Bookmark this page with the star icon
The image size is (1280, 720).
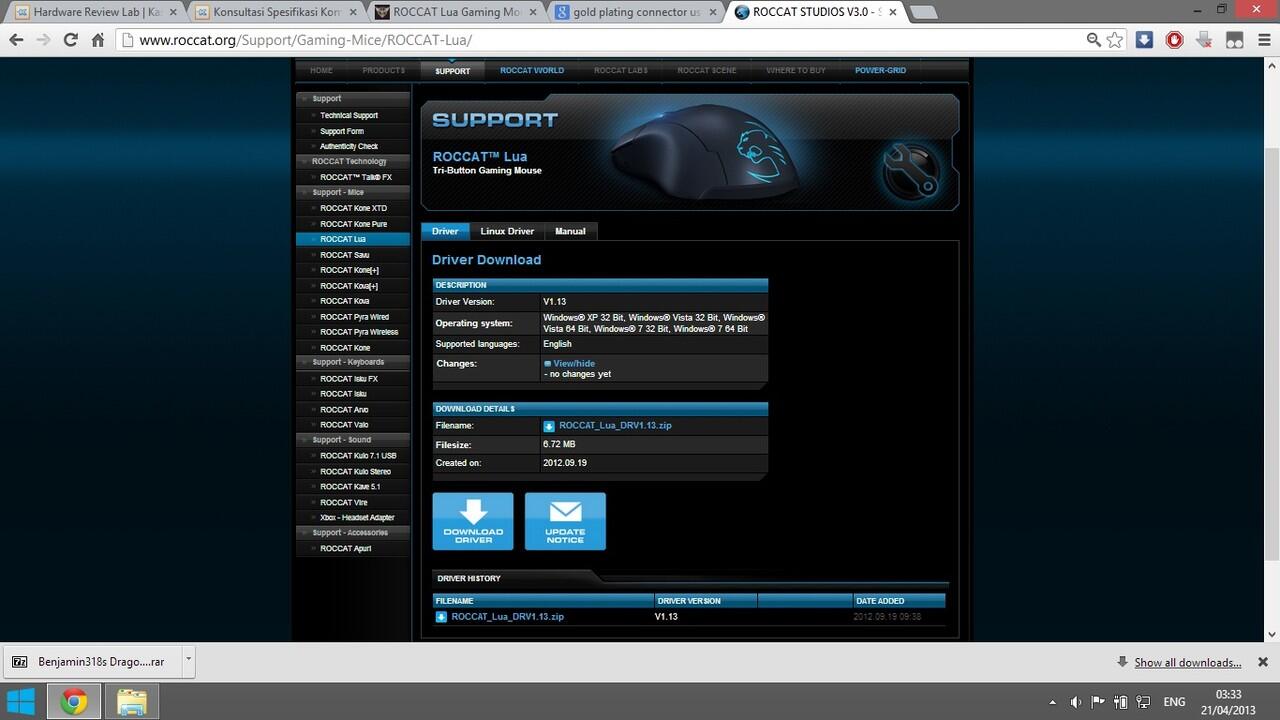[1115, 40]
